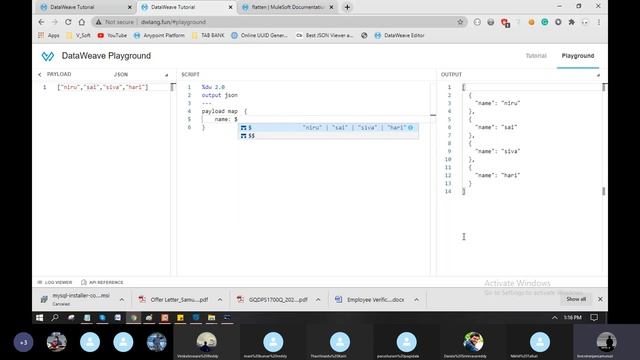Go back with the browser back arrow

pyautogui.click(x=41, y=22)
